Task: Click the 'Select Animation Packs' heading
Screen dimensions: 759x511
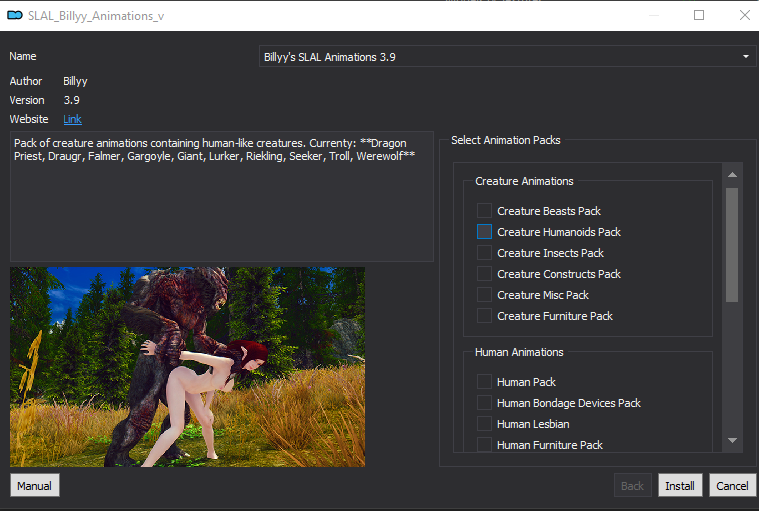Action: point(506,140)
